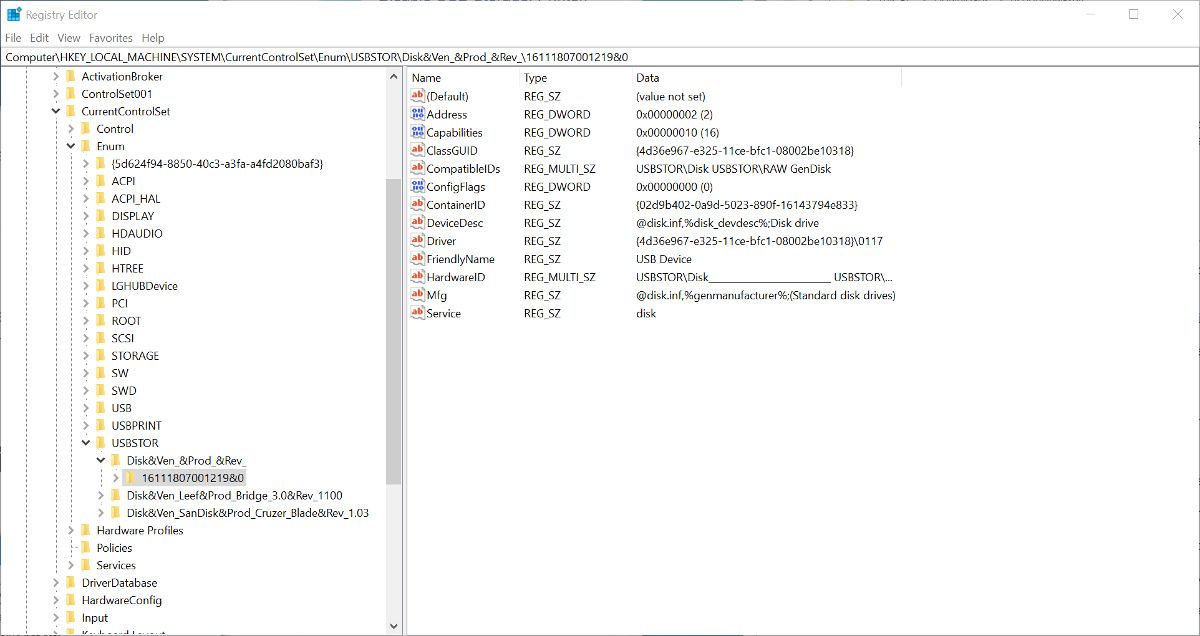Click the Hardware Profiles folder icon
1200x636 pixels.
(x=85, y=530)
